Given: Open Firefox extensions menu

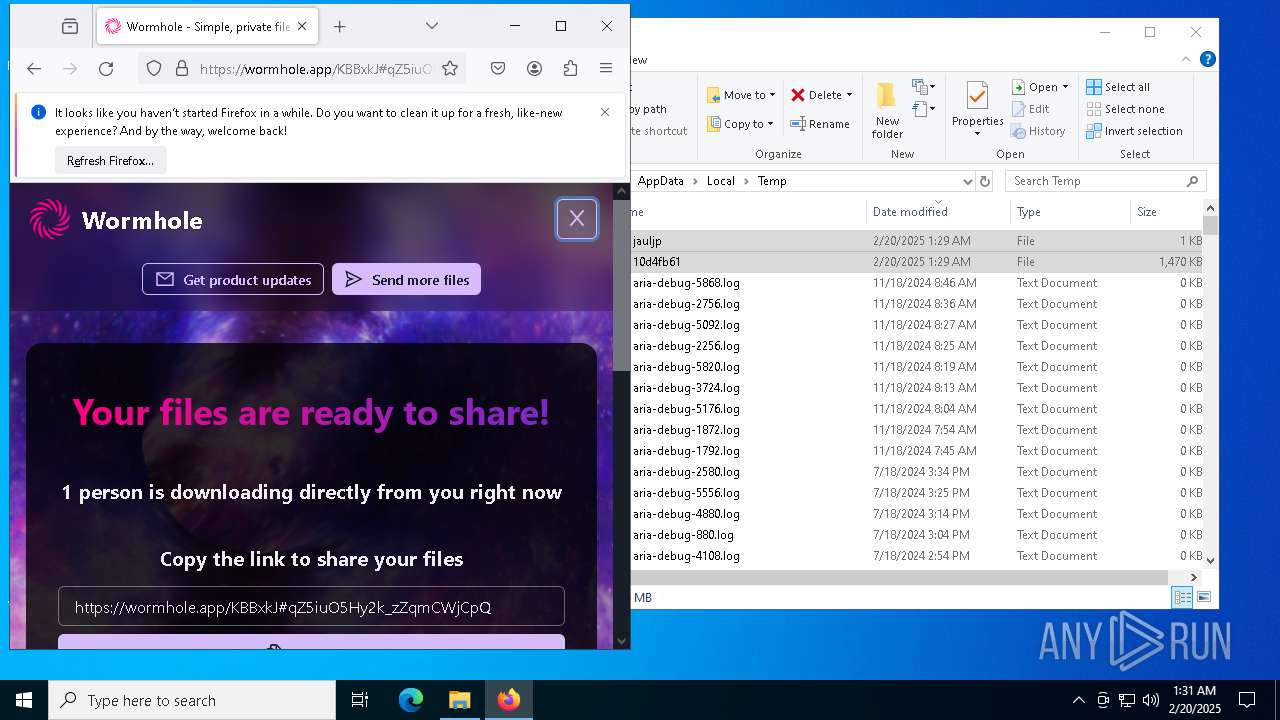Looking at the screenshot, I should (570, 68).
